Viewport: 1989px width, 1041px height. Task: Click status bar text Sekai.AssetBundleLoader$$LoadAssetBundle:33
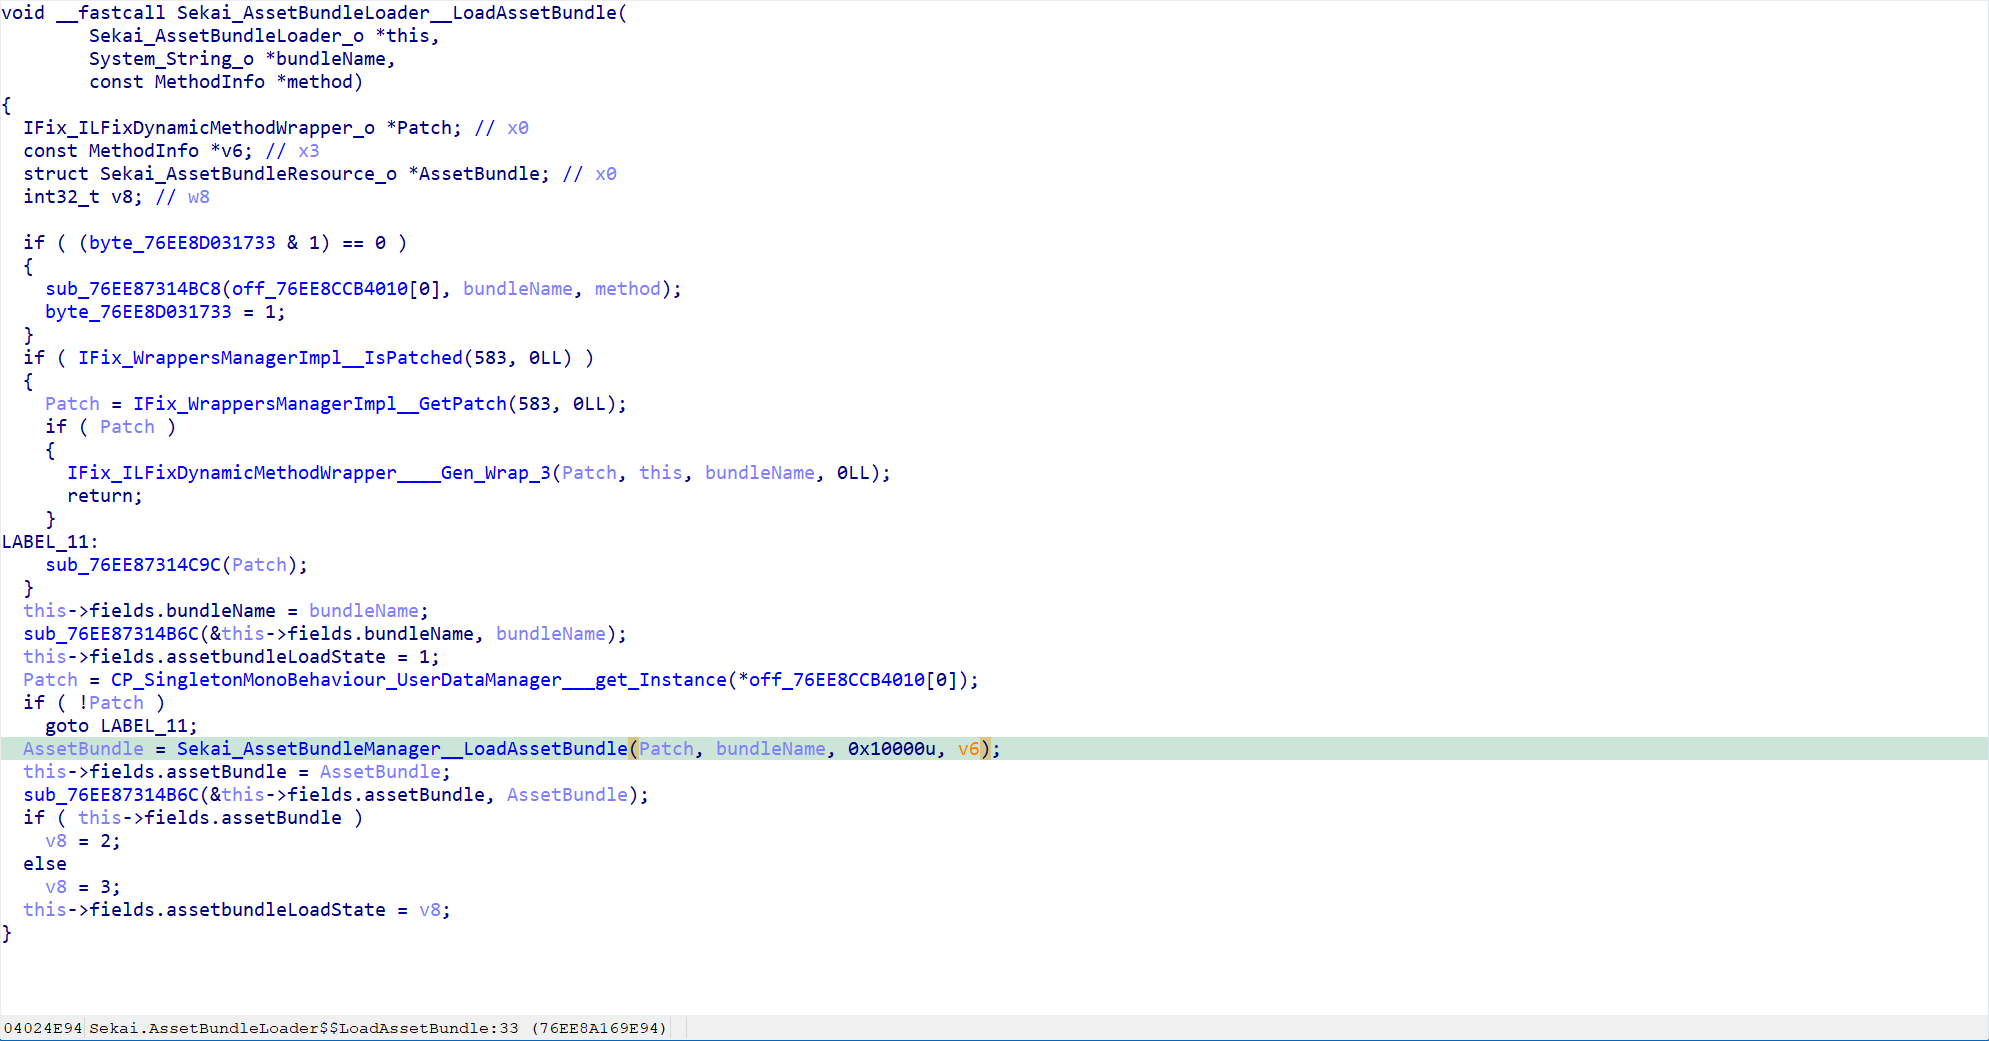point(304,1028)
